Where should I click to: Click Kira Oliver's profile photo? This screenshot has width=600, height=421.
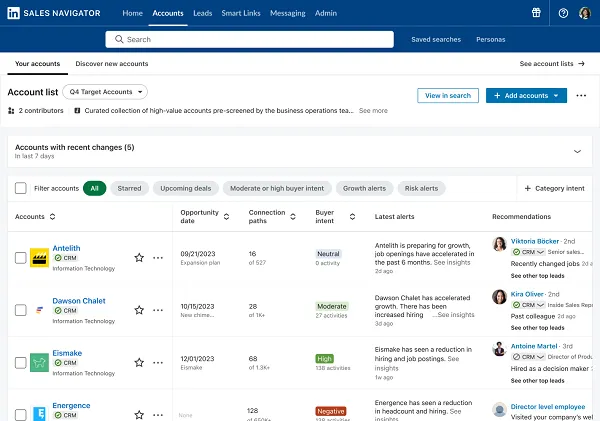coord(499,297)
